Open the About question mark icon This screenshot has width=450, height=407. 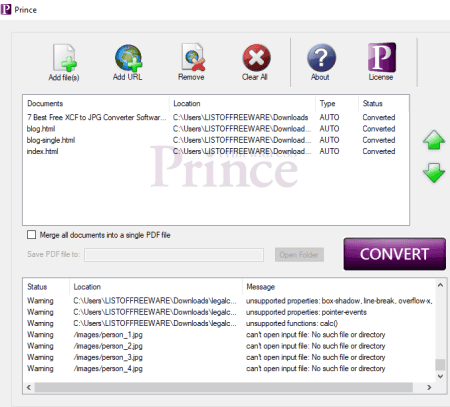pos(321,58)
